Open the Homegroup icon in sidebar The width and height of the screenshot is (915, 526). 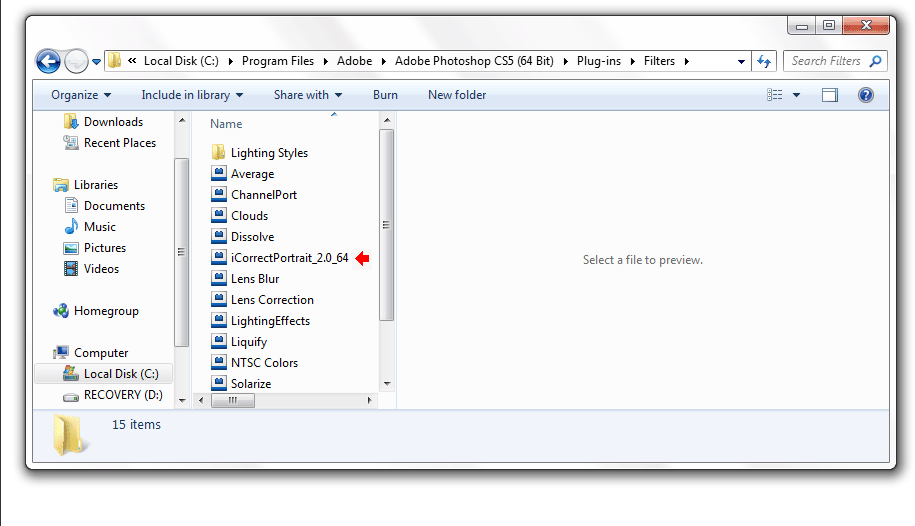[61, 311]
